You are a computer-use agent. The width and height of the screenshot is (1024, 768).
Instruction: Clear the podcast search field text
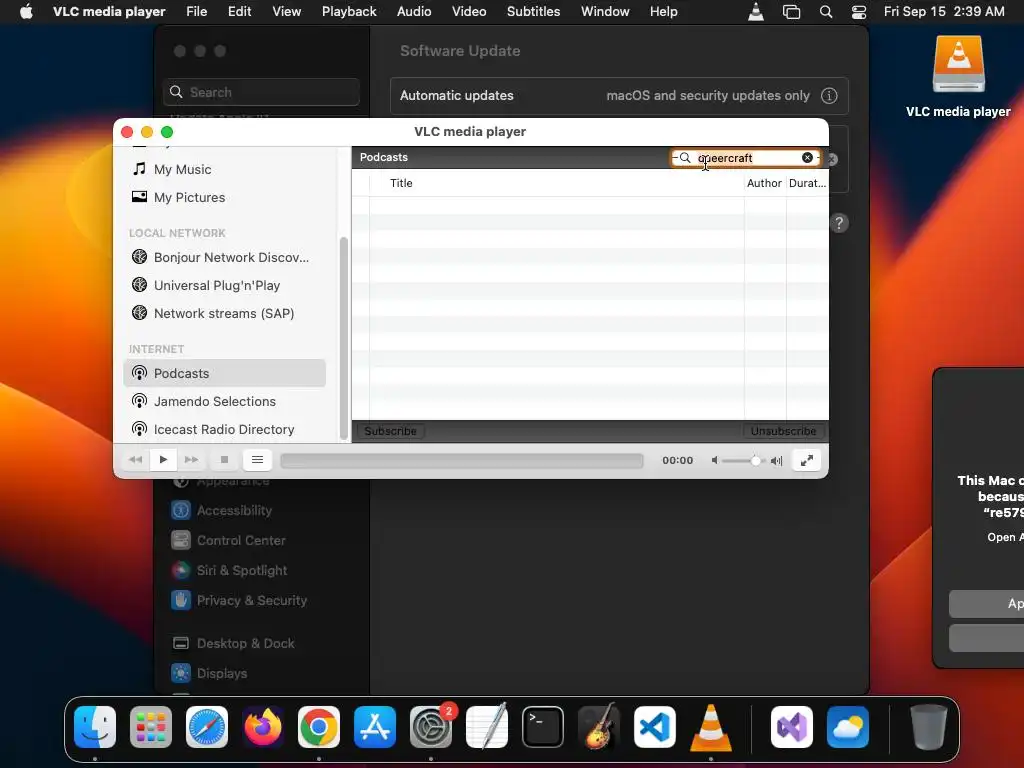(807, 157)
